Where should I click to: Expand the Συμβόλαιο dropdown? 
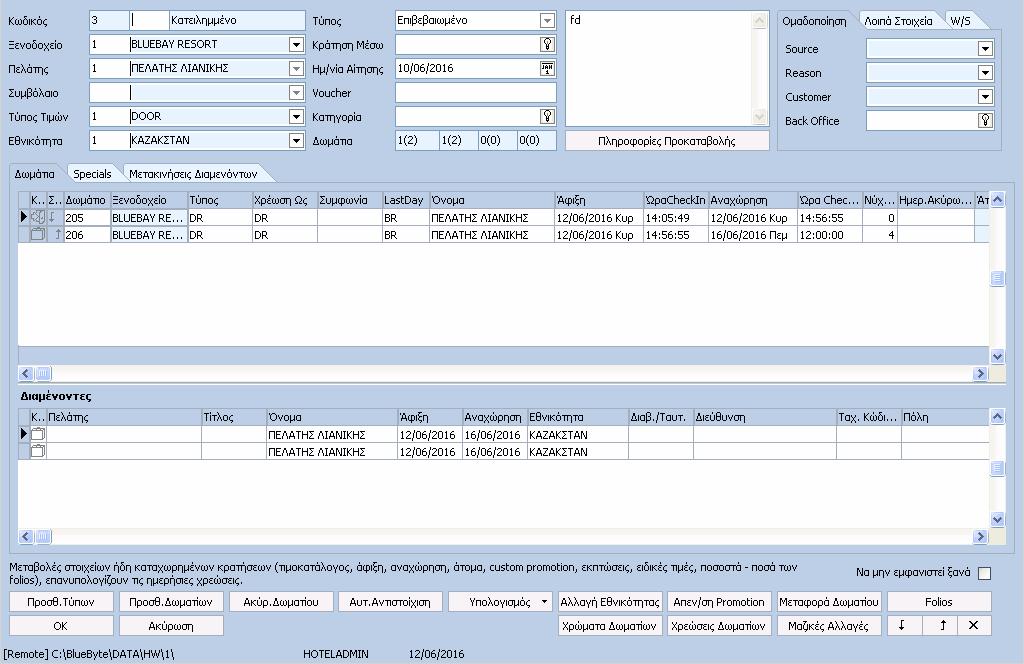pyautogui.click(x=296, y=93)
